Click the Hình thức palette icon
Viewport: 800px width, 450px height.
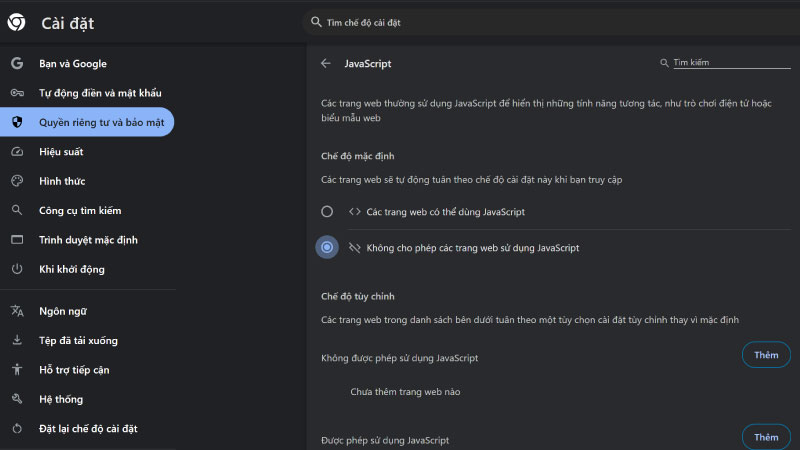[17, 181]
